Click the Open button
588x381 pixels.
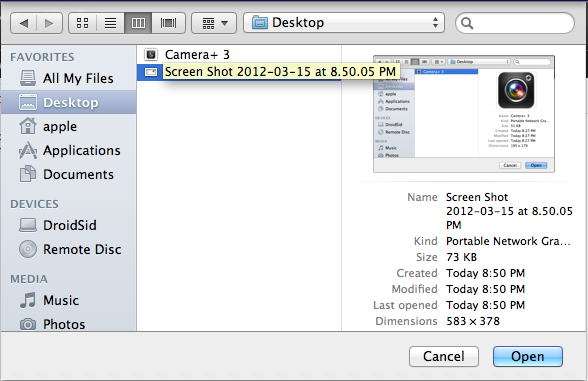pos(528,356)
